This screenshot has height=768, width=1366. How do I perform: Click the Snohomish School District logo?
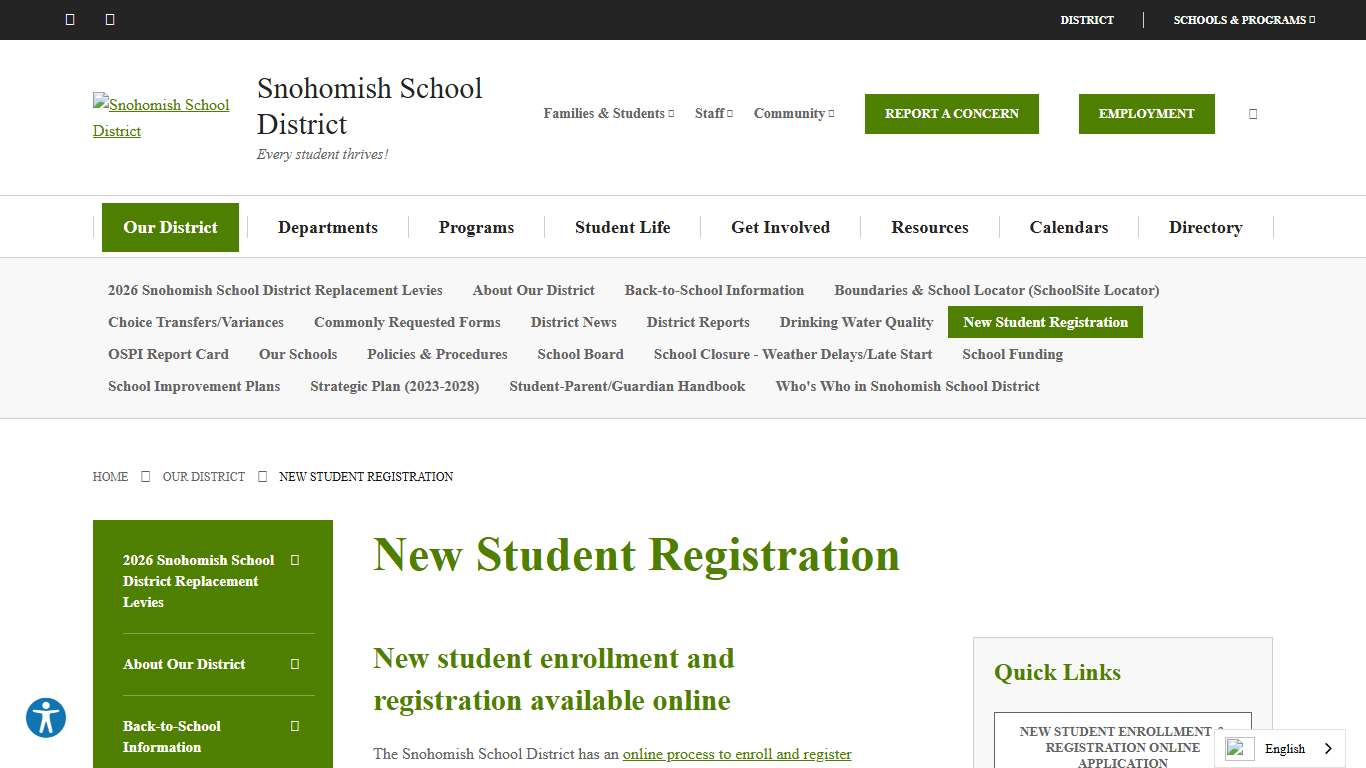click(x=161, y=117)
